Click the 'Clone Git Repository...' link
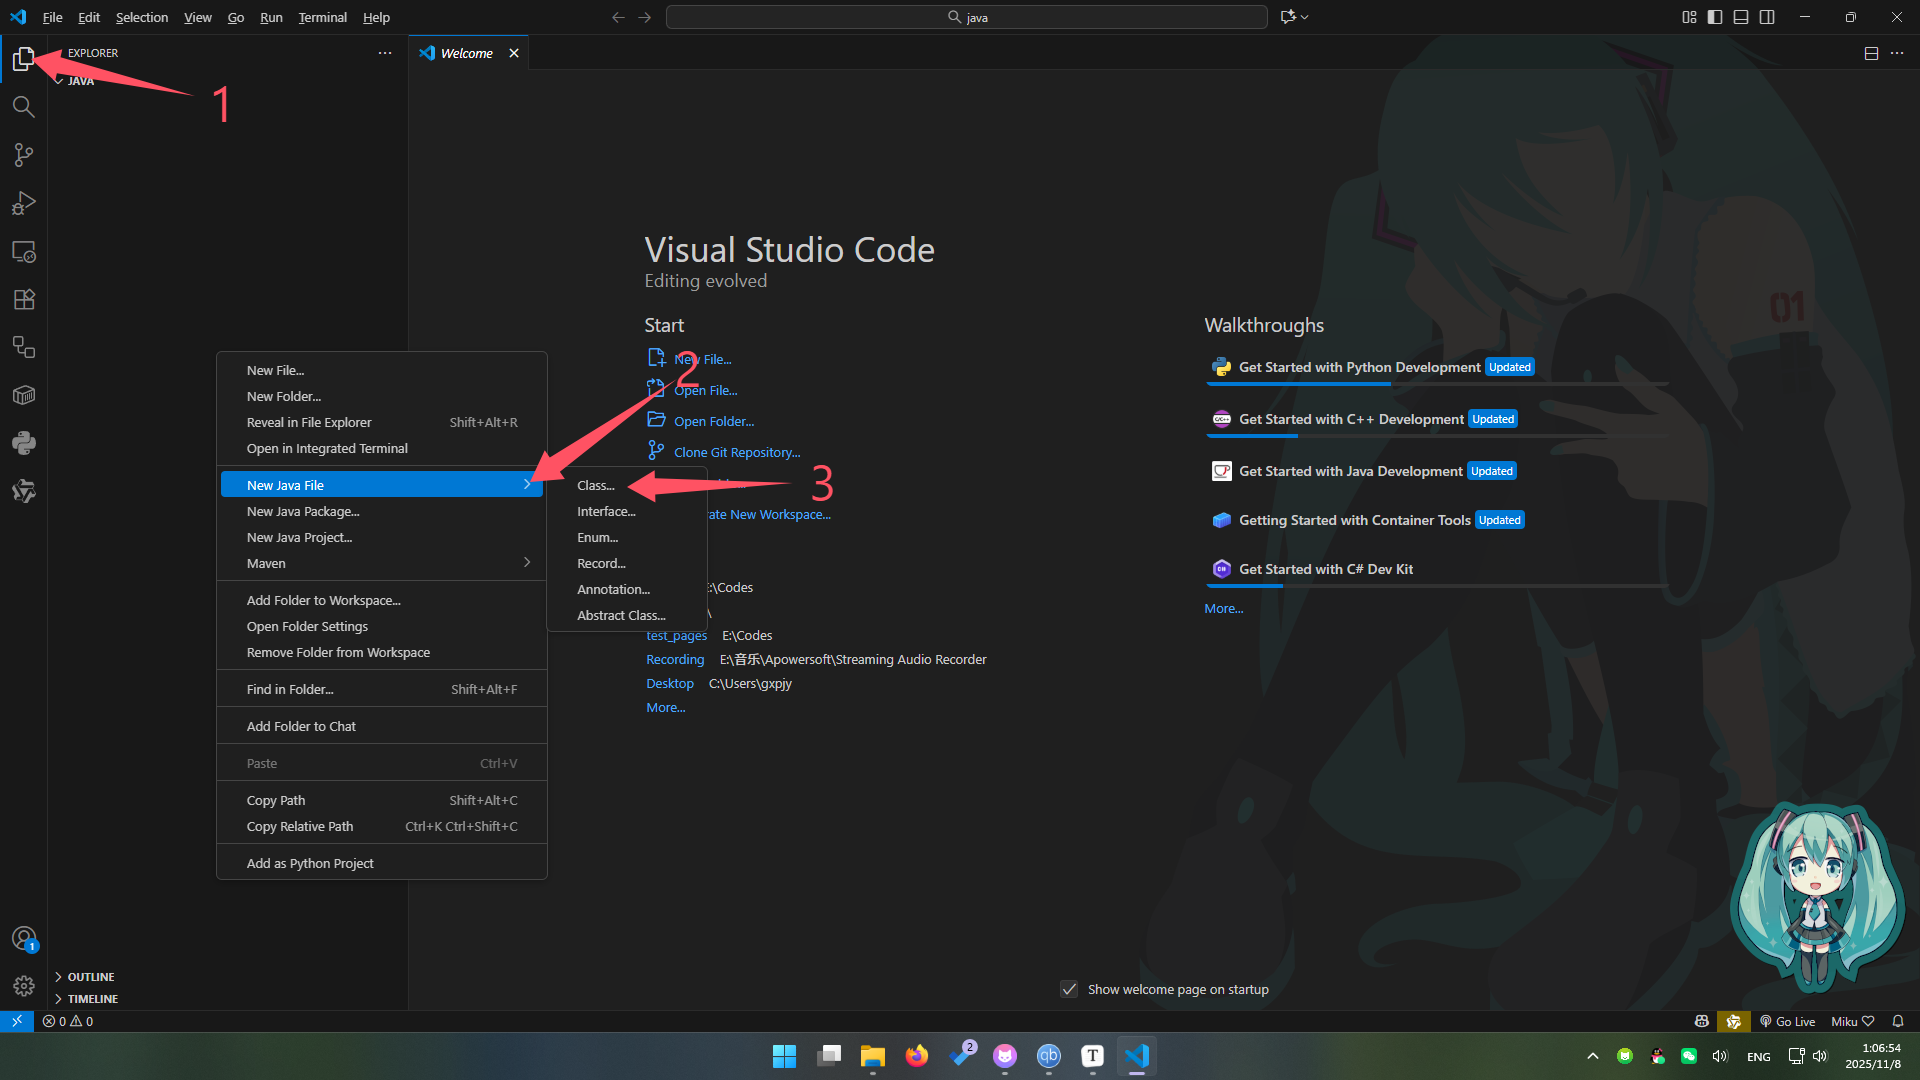This screenshot has width=1920, height=1080. [x=735, y=452]
